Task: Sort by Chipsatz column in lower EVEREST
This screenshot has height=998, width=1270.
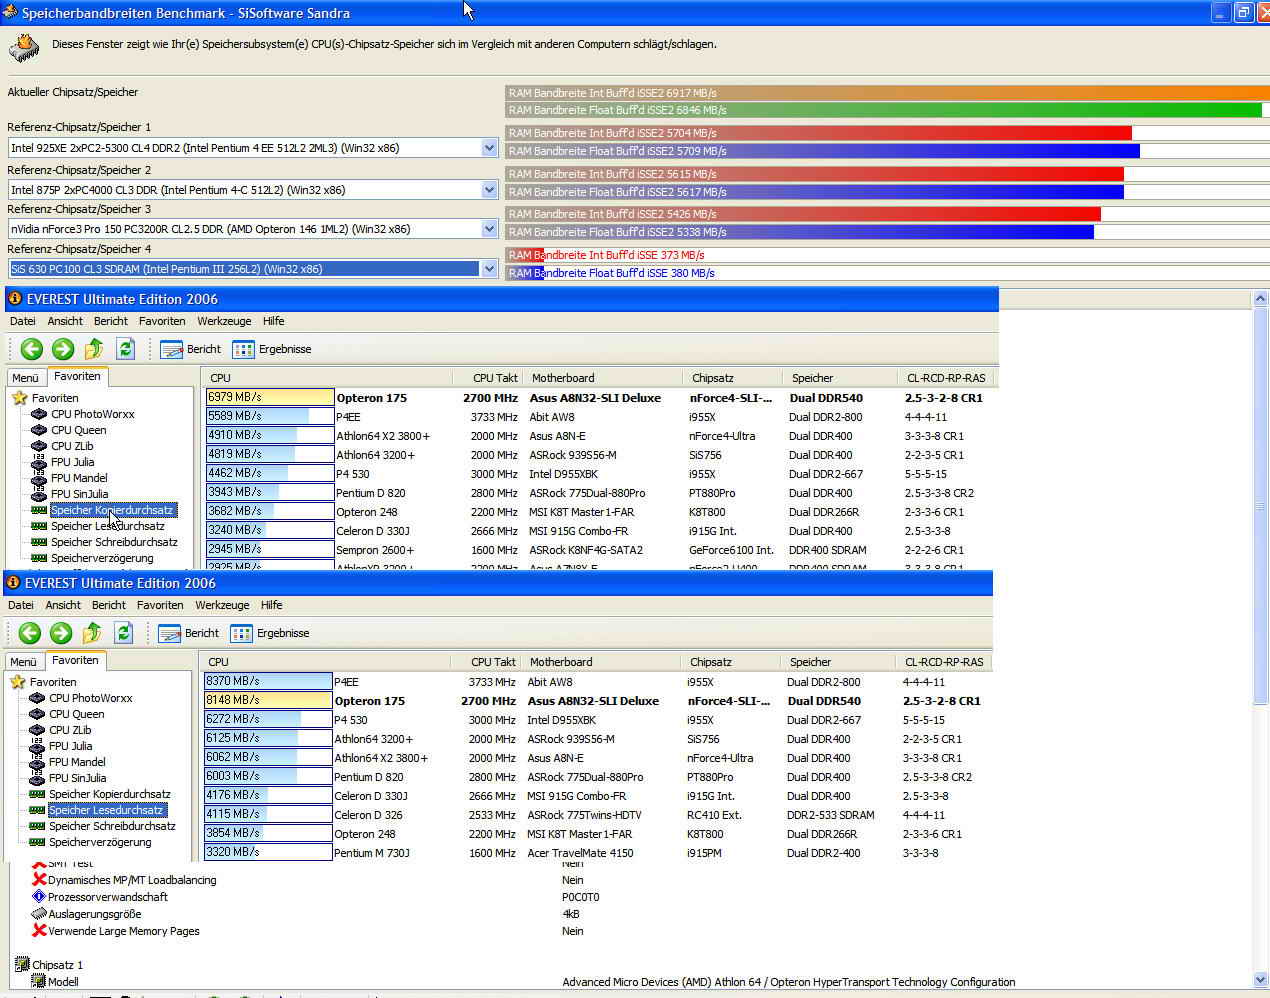Action: pos(730,662)
